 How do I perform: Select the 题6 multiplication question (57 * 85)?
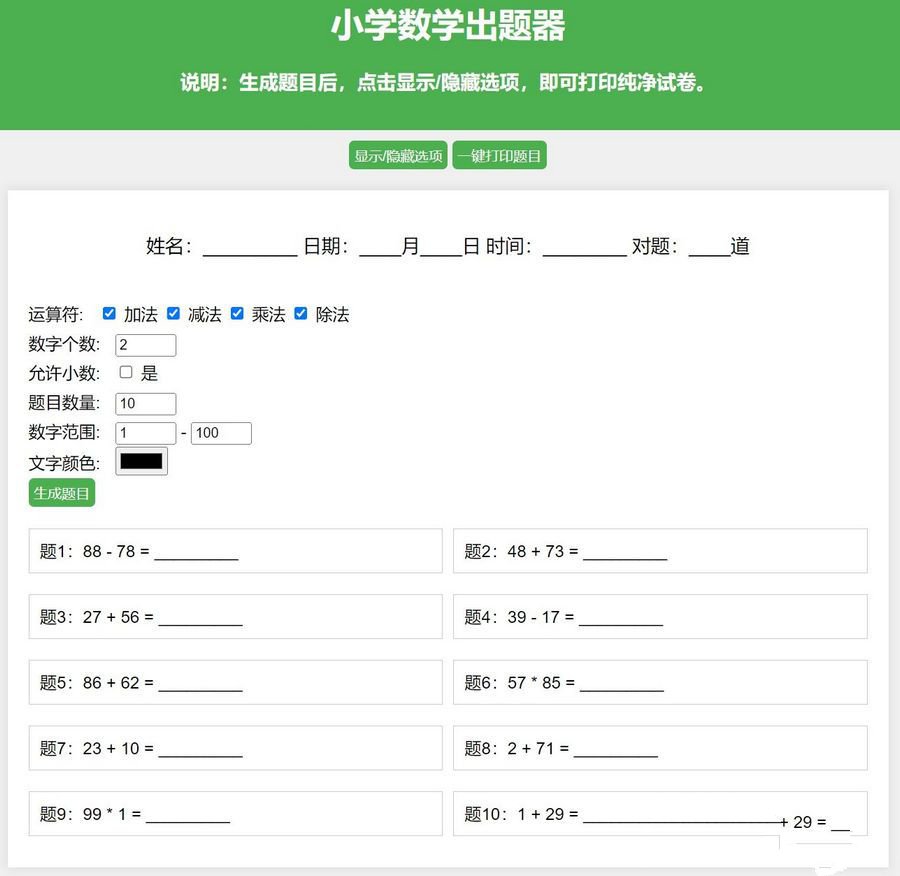[659, 681]
